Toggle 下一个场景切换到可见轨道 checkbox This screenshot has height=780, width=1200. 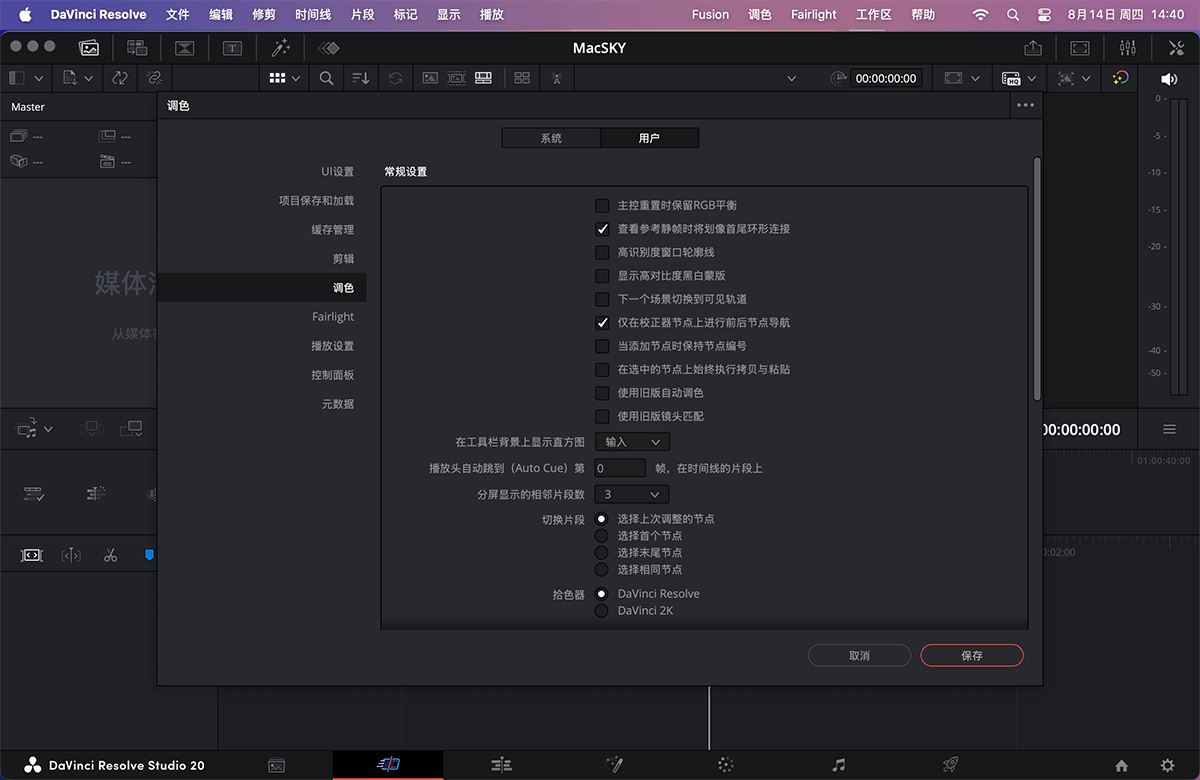point(602,299)
